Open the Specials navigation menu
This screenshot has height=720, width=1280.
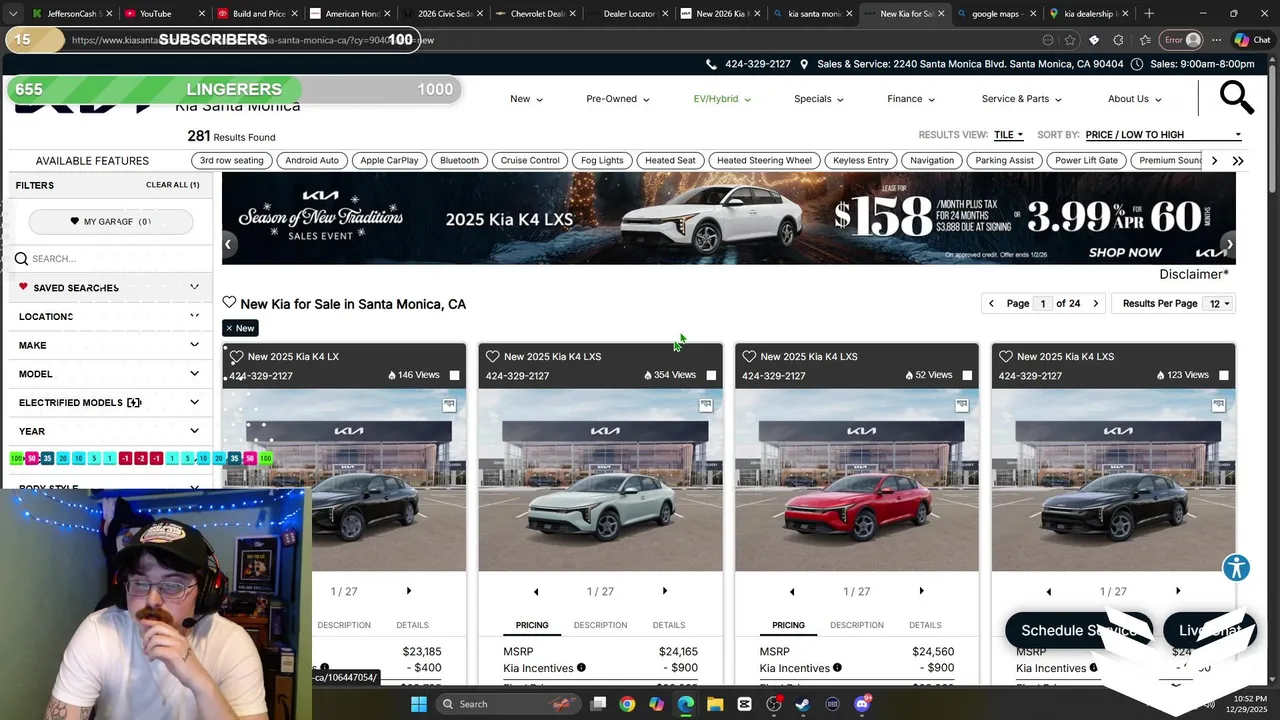(819, 99)
